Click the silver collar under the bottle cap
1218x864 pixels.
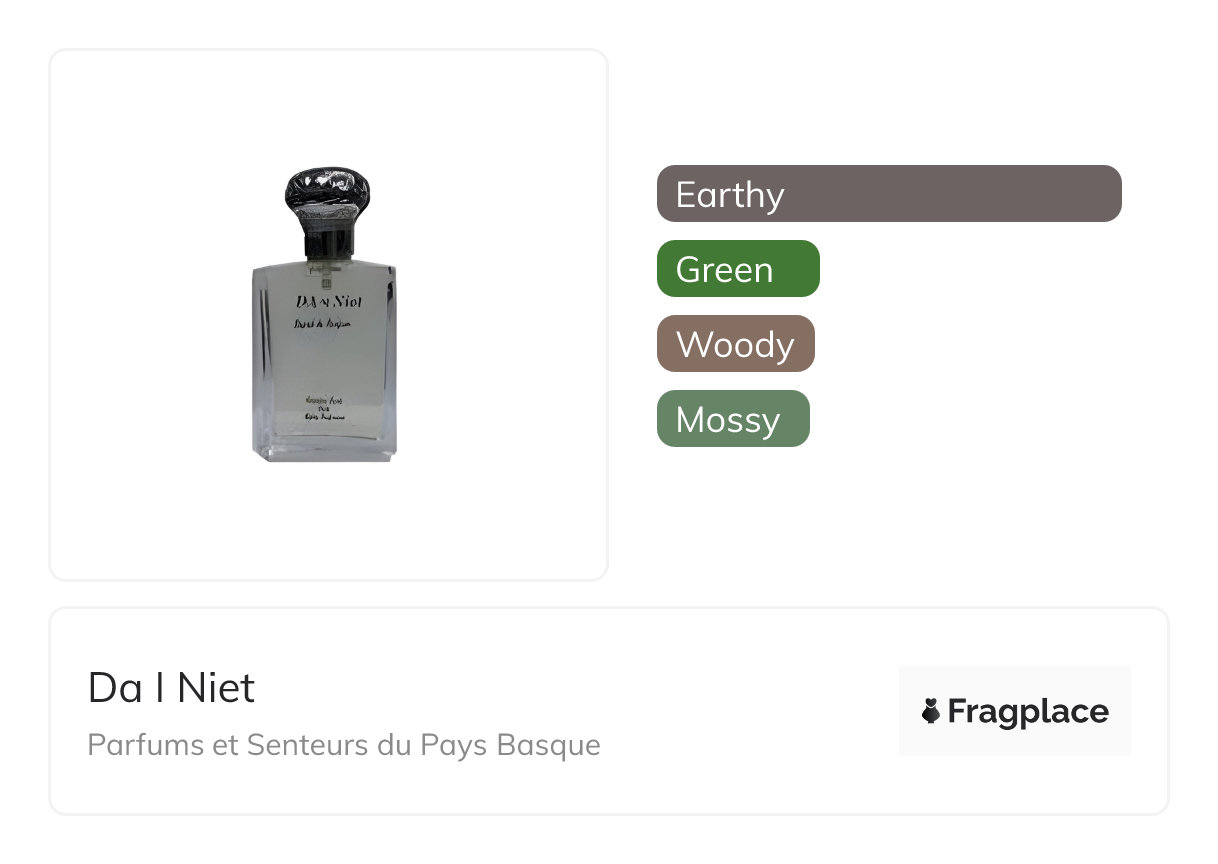pos(328,242)
